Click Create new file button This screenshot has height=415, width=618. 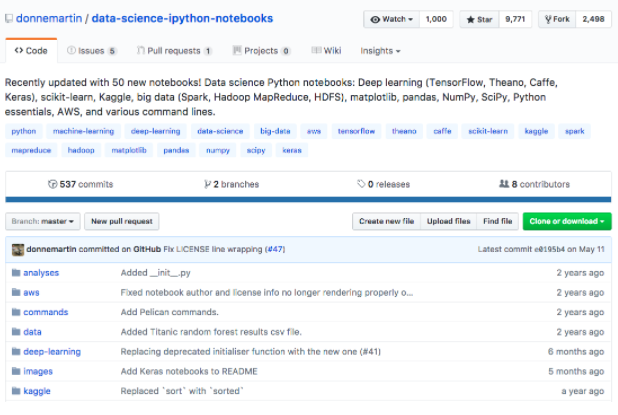(x=386, y=221)
